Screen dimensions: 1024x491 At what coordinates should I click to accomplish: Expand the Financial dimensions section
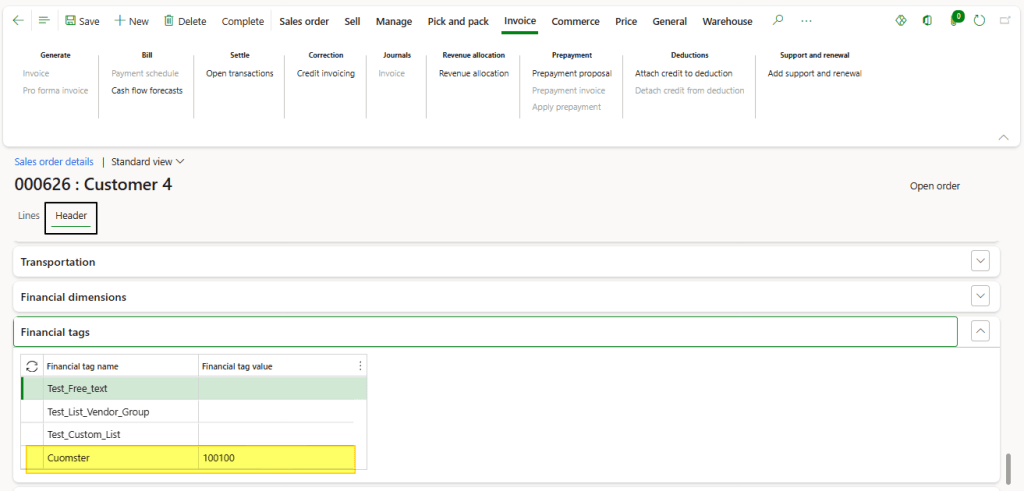tap(980, 296)
